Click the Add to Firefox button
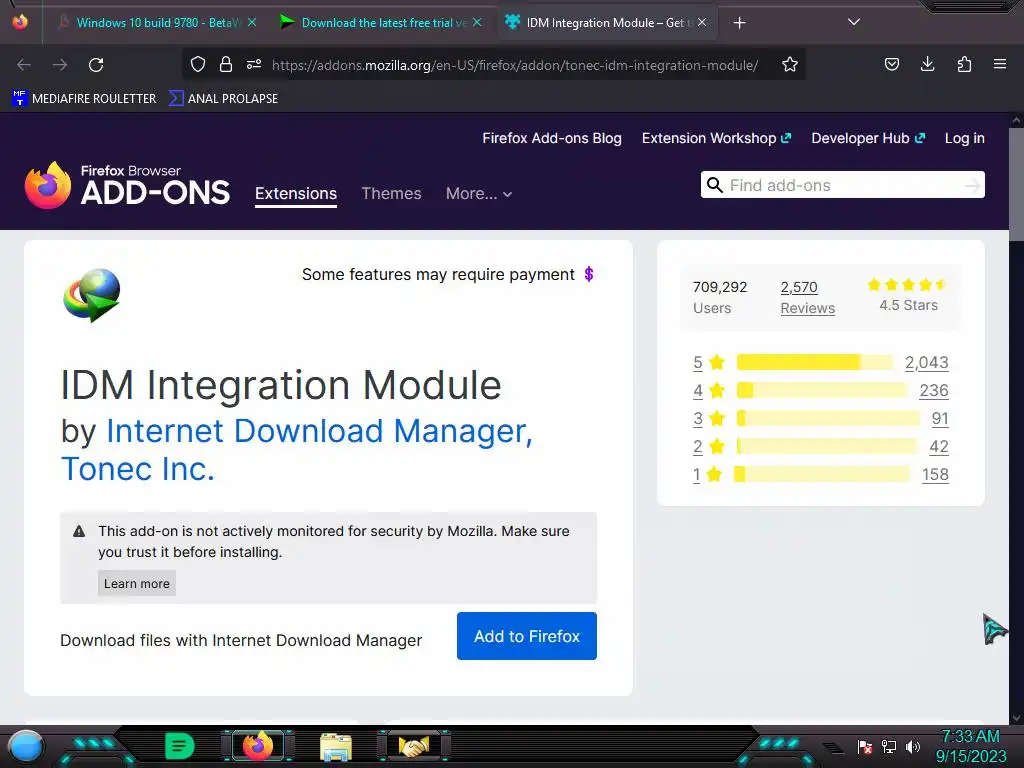Screen dimensions: 1024x768 526,636
